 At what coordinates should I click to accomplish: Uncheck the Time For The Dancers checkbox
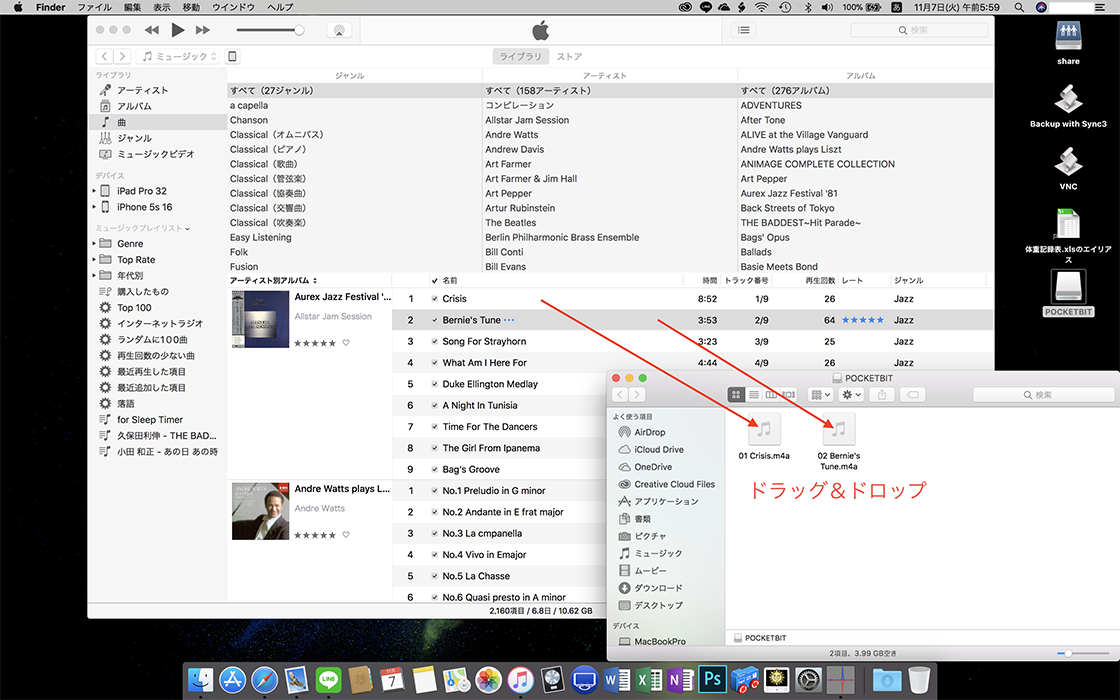coord(434,427)
